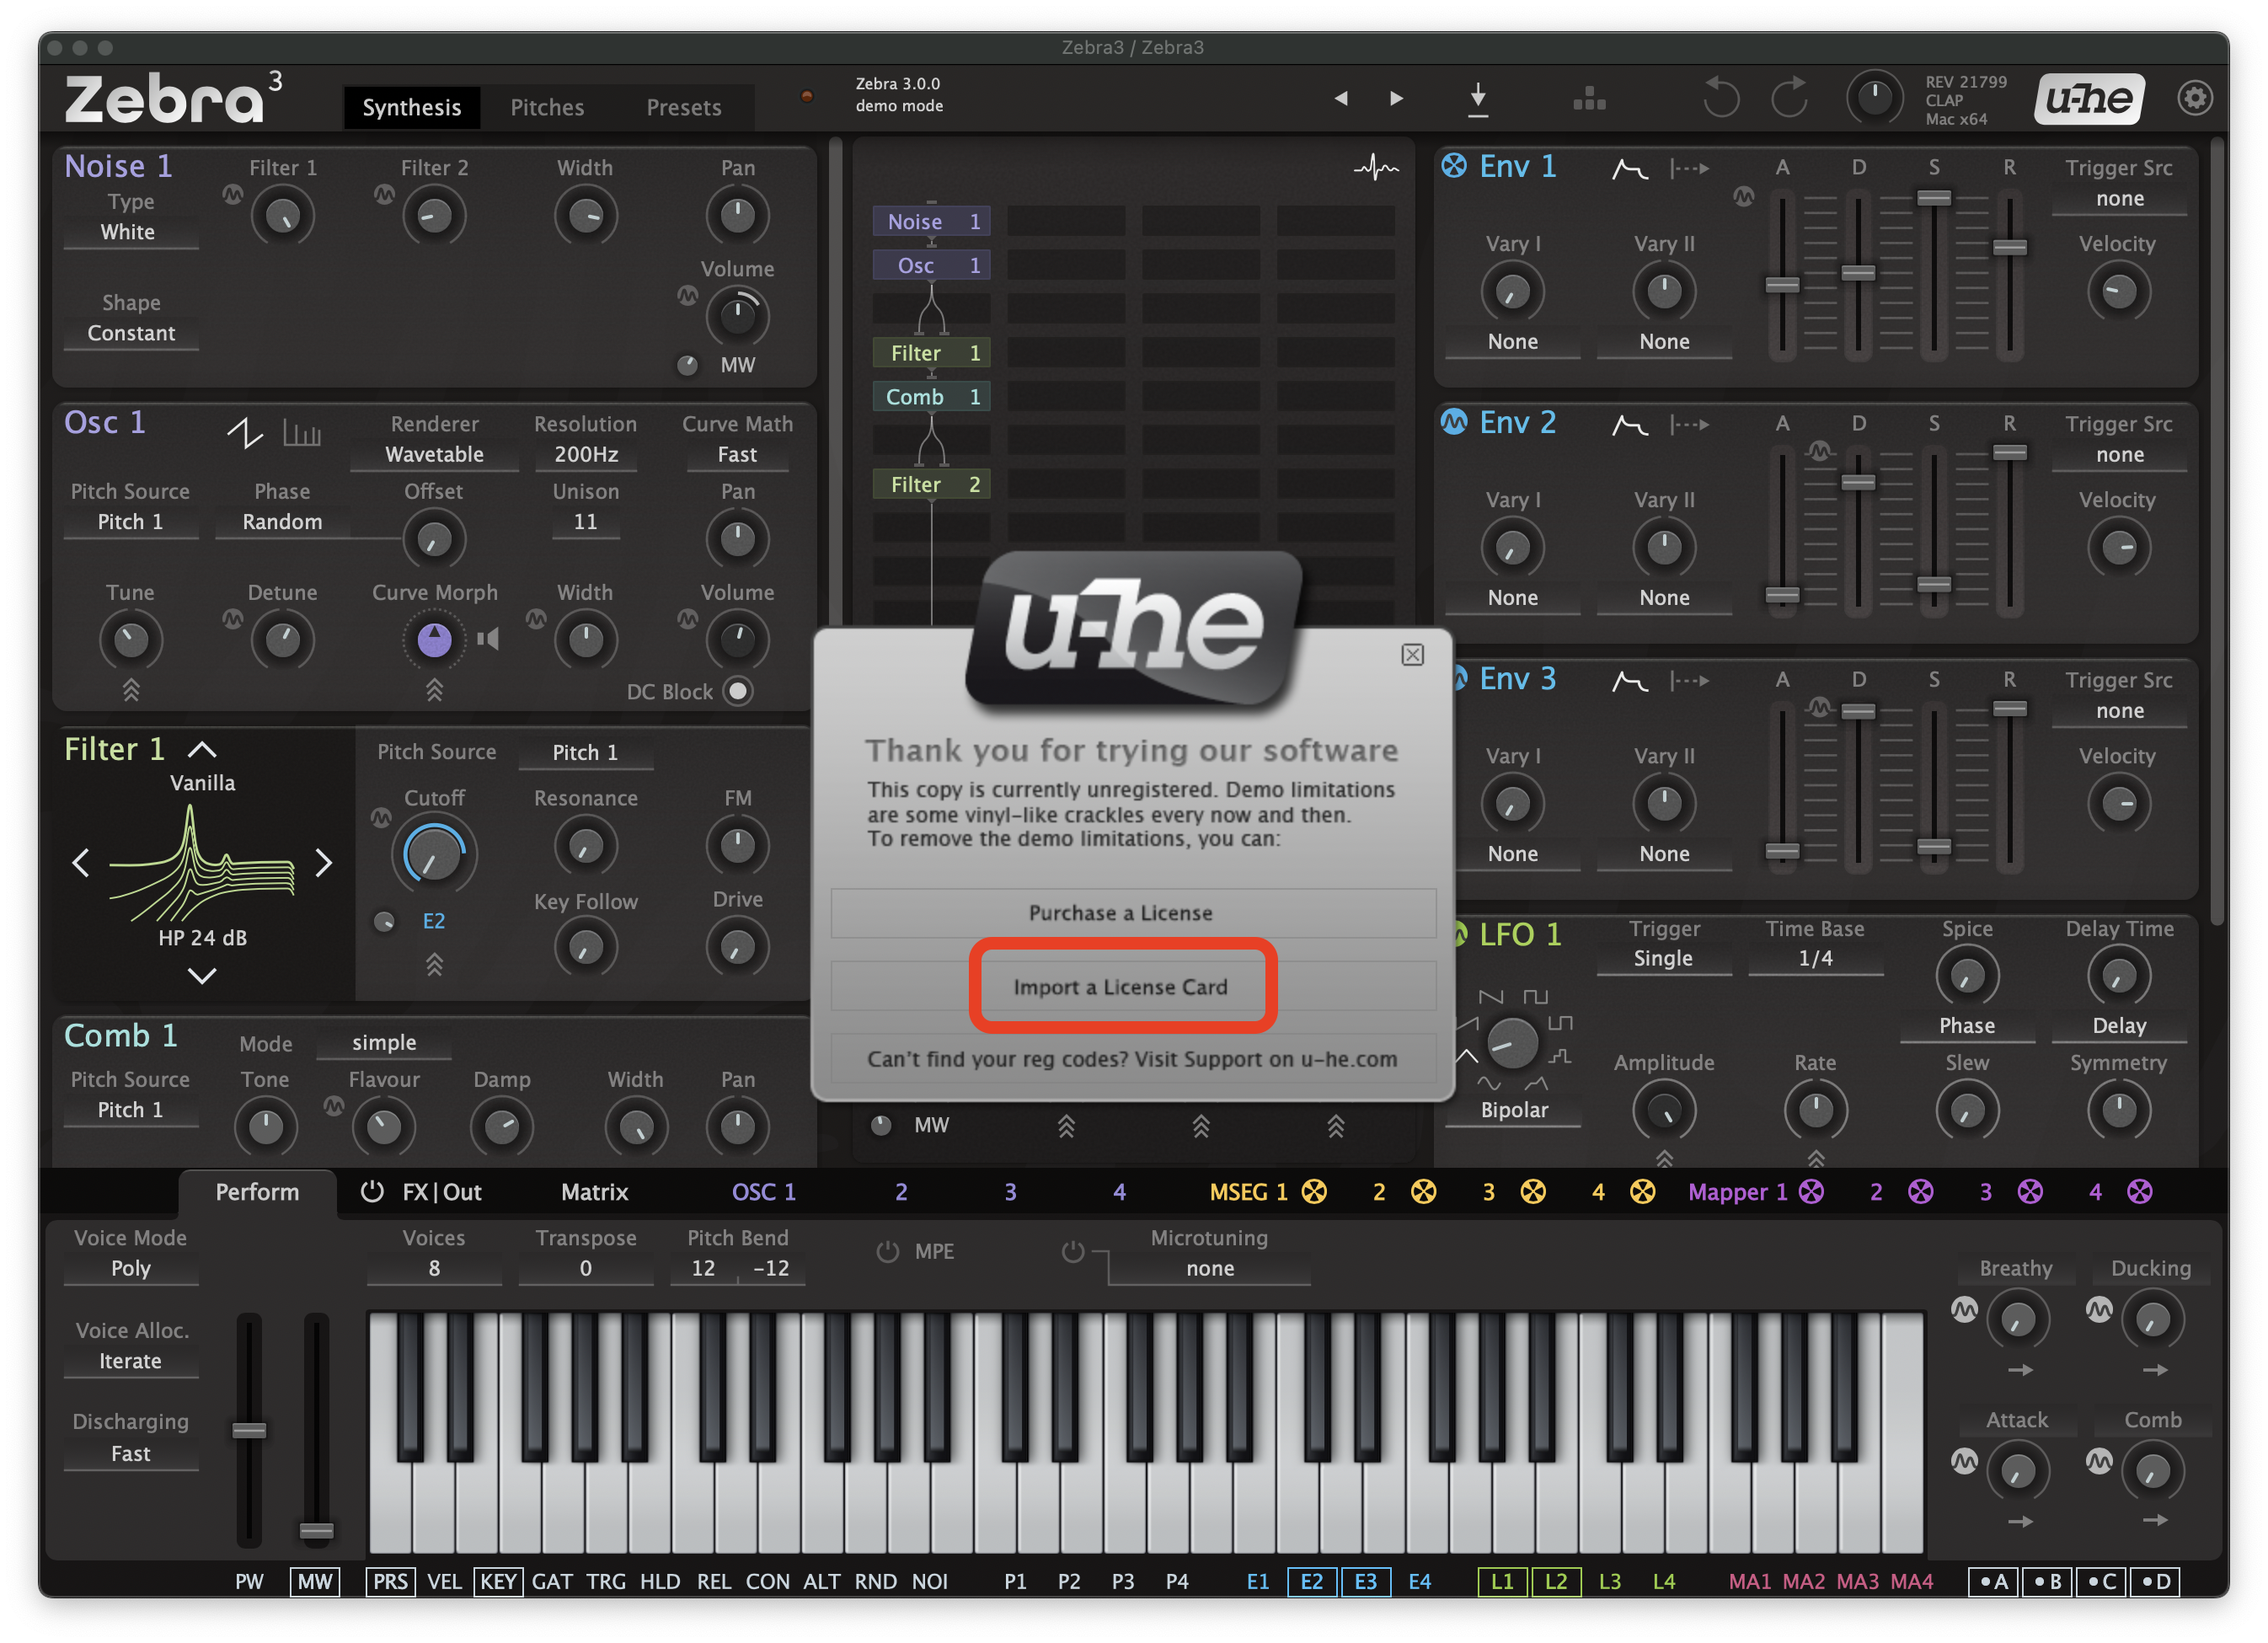Open the oscilloscope waveform icon in grid
Screen dimensions: 2268x1643
pos(1376,168)
